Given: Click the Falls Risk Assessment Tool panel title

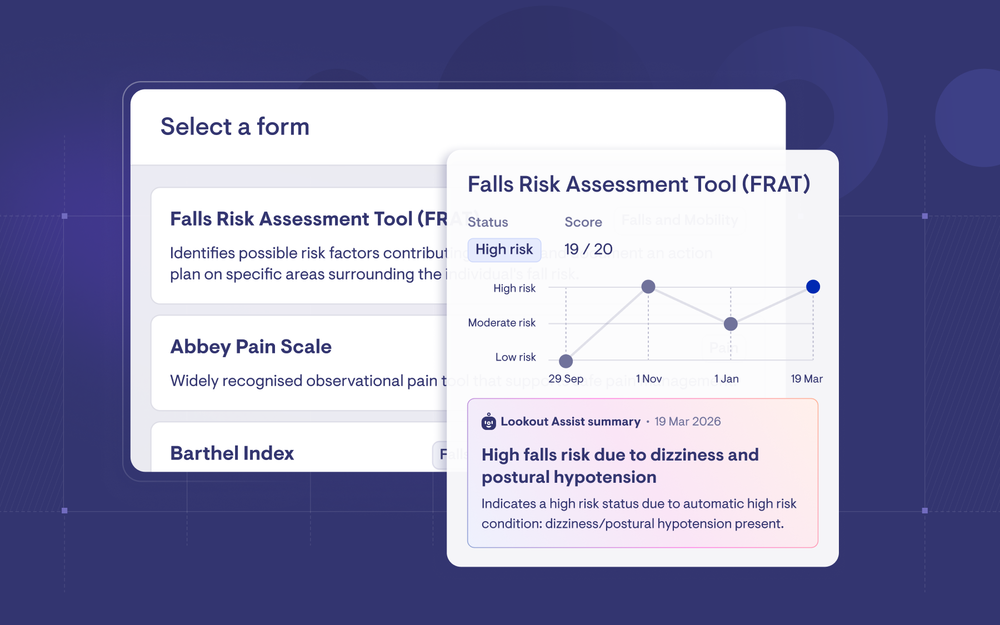Looking at the screenshot, I should pos(639,184).
